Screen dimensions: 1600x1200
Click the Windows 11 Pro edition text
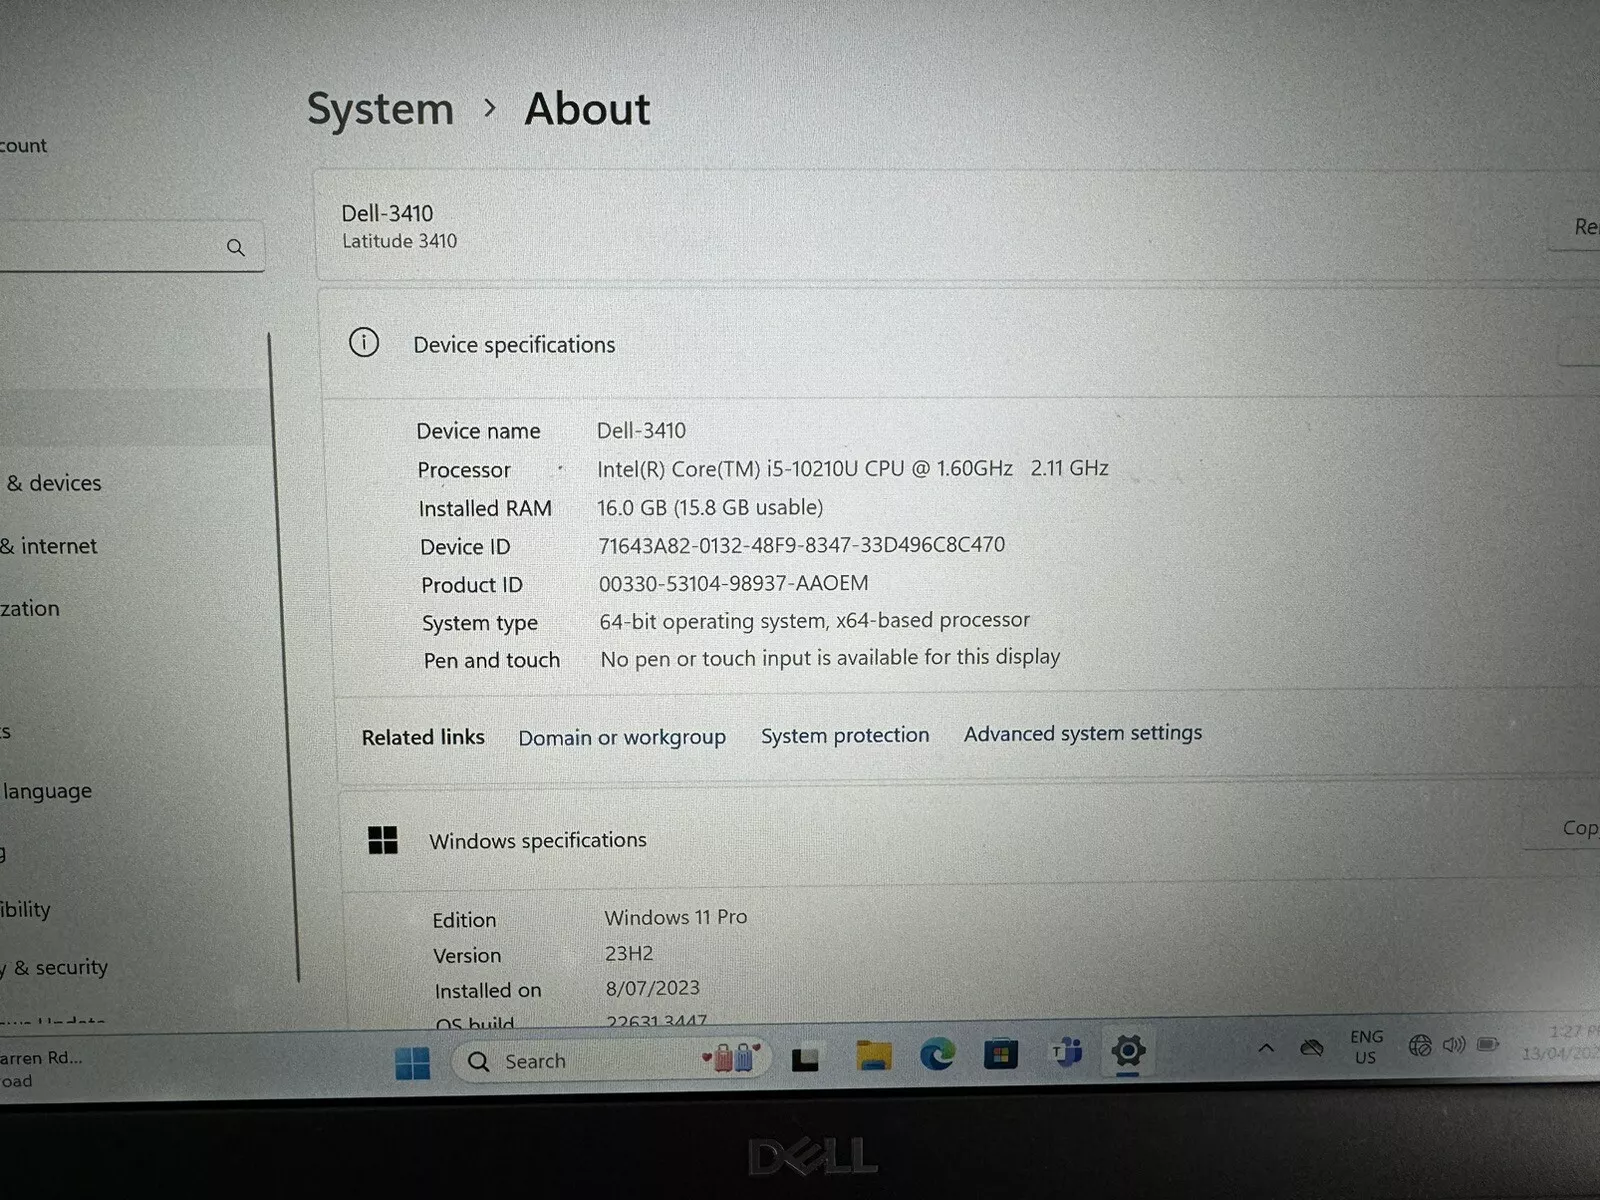[676, 917]
